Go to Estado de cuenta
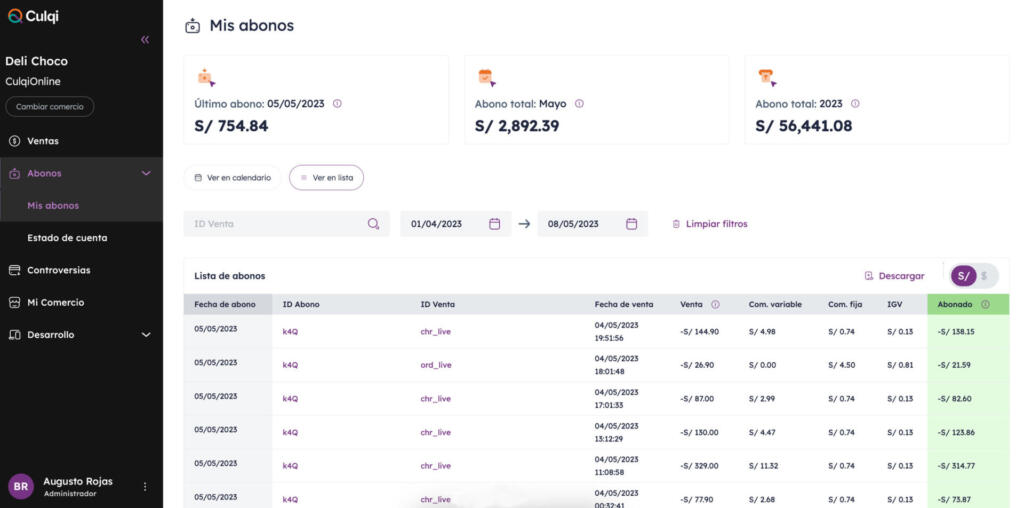This screenshot has width=1024, height=508. click(67, 238)
